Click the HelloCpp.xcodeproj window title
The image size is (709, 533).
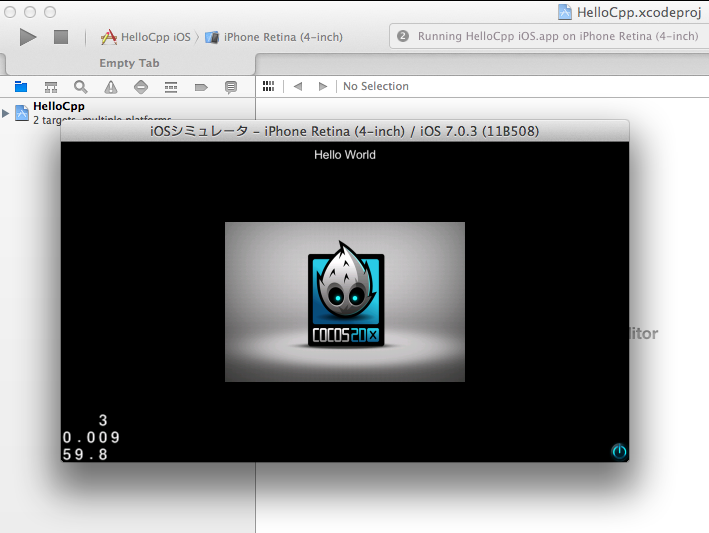(639, 12)
